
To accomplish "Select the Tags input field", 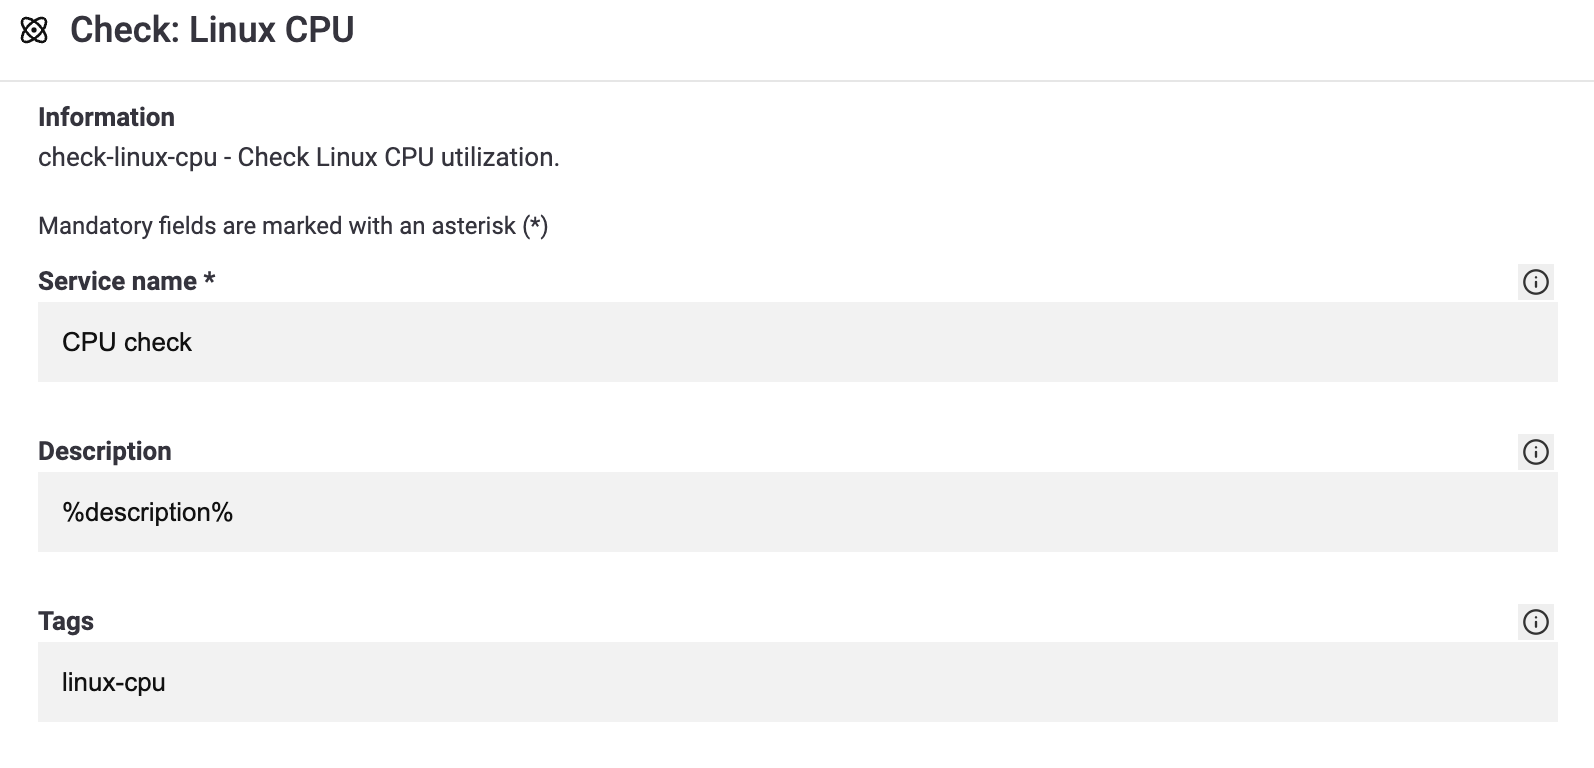I will click(x=797, y=682).
